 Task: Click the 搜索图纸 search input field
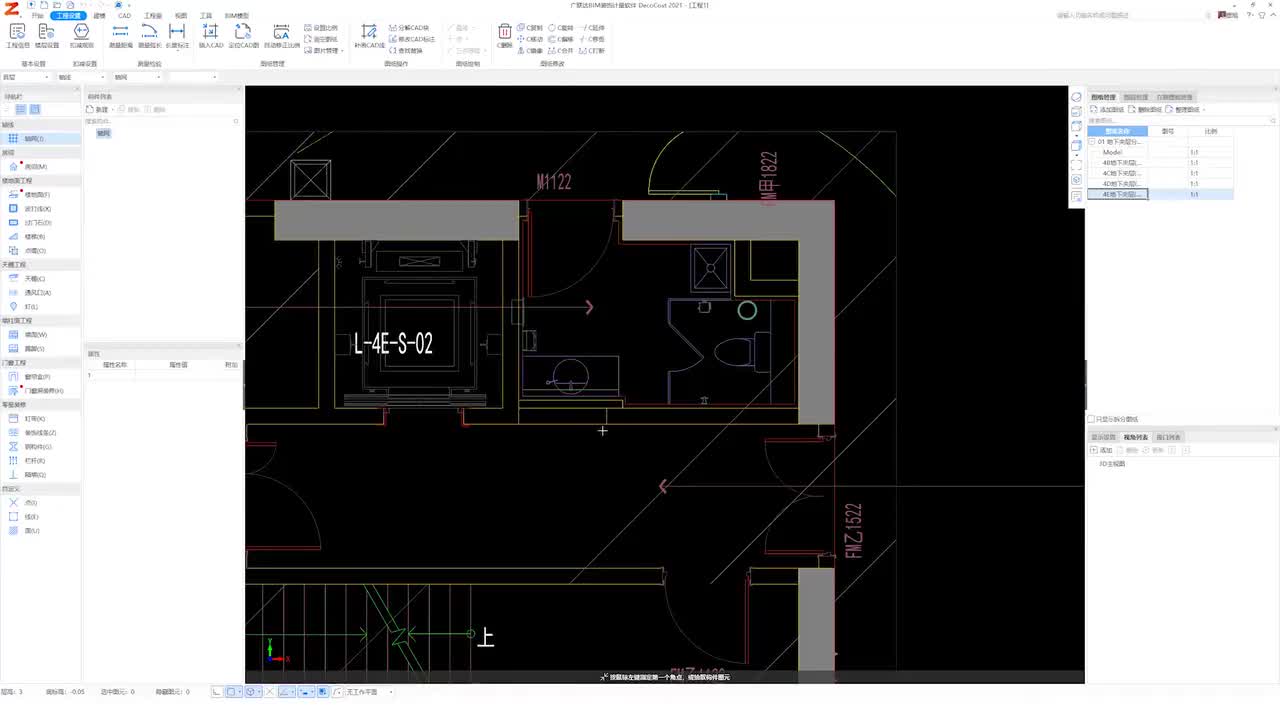click(x=1160, y=120)
